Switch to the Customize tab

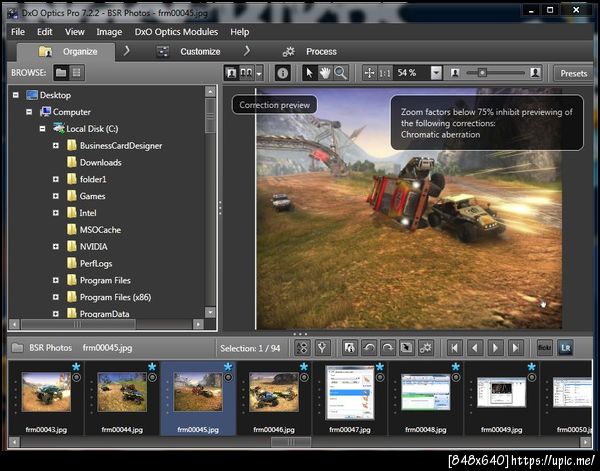pos(189,52)
